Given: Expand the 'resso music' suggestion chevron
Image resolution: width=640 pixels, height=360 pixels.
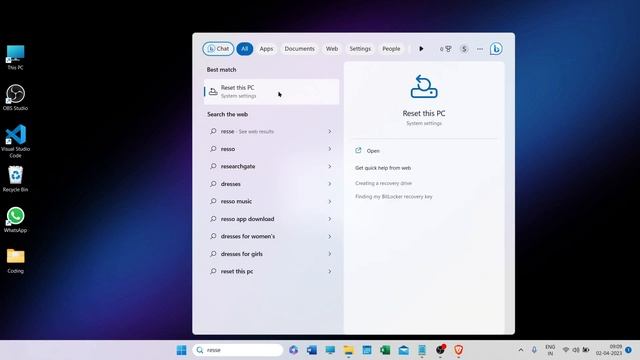Looking at the screenshot, I should (329, 201).
